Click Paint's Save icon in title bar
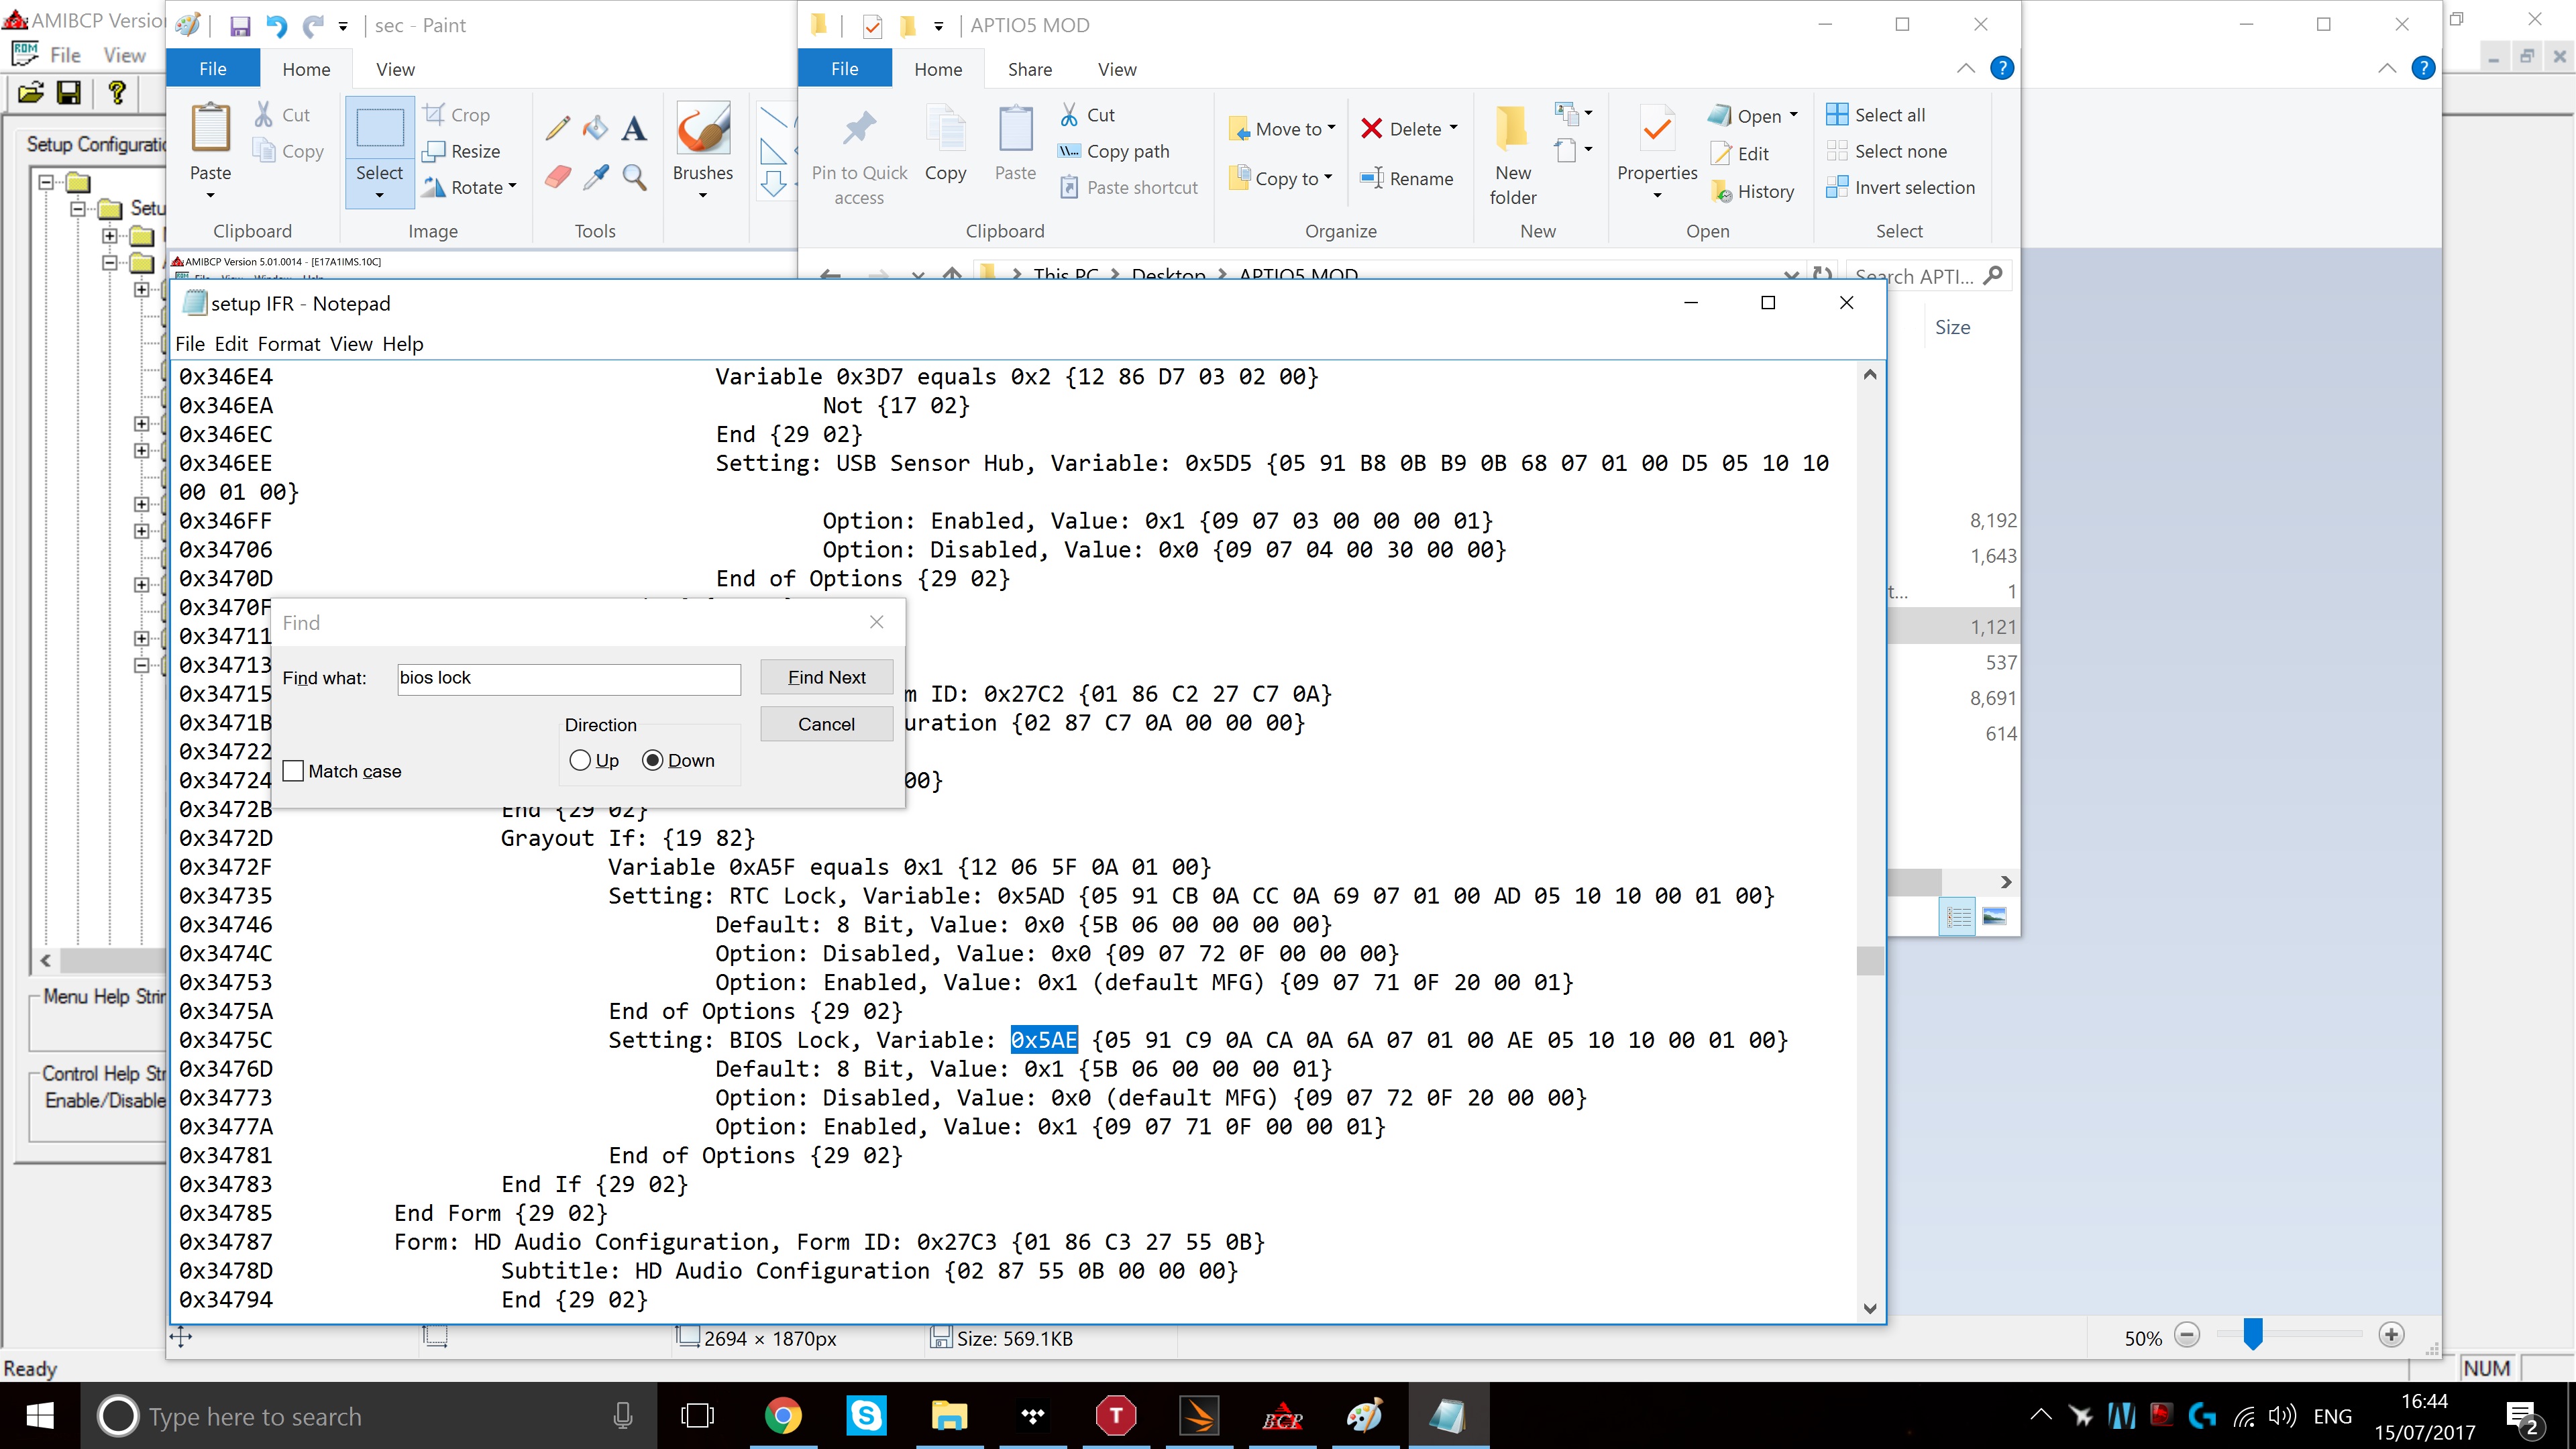The height and width of the screenshot is (1449, 2576). coord(240,26)
